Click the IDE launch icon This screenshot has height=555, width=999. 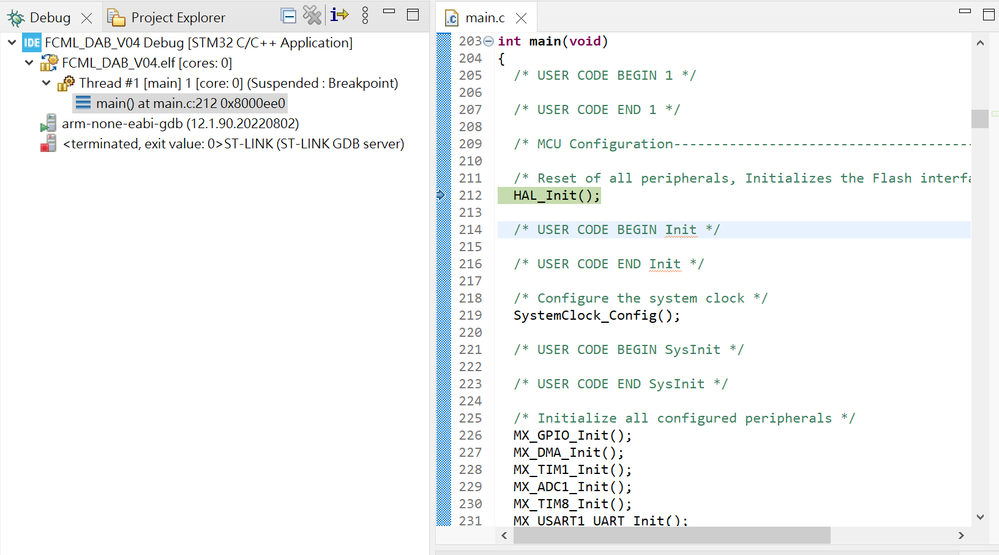click(32, 43)
